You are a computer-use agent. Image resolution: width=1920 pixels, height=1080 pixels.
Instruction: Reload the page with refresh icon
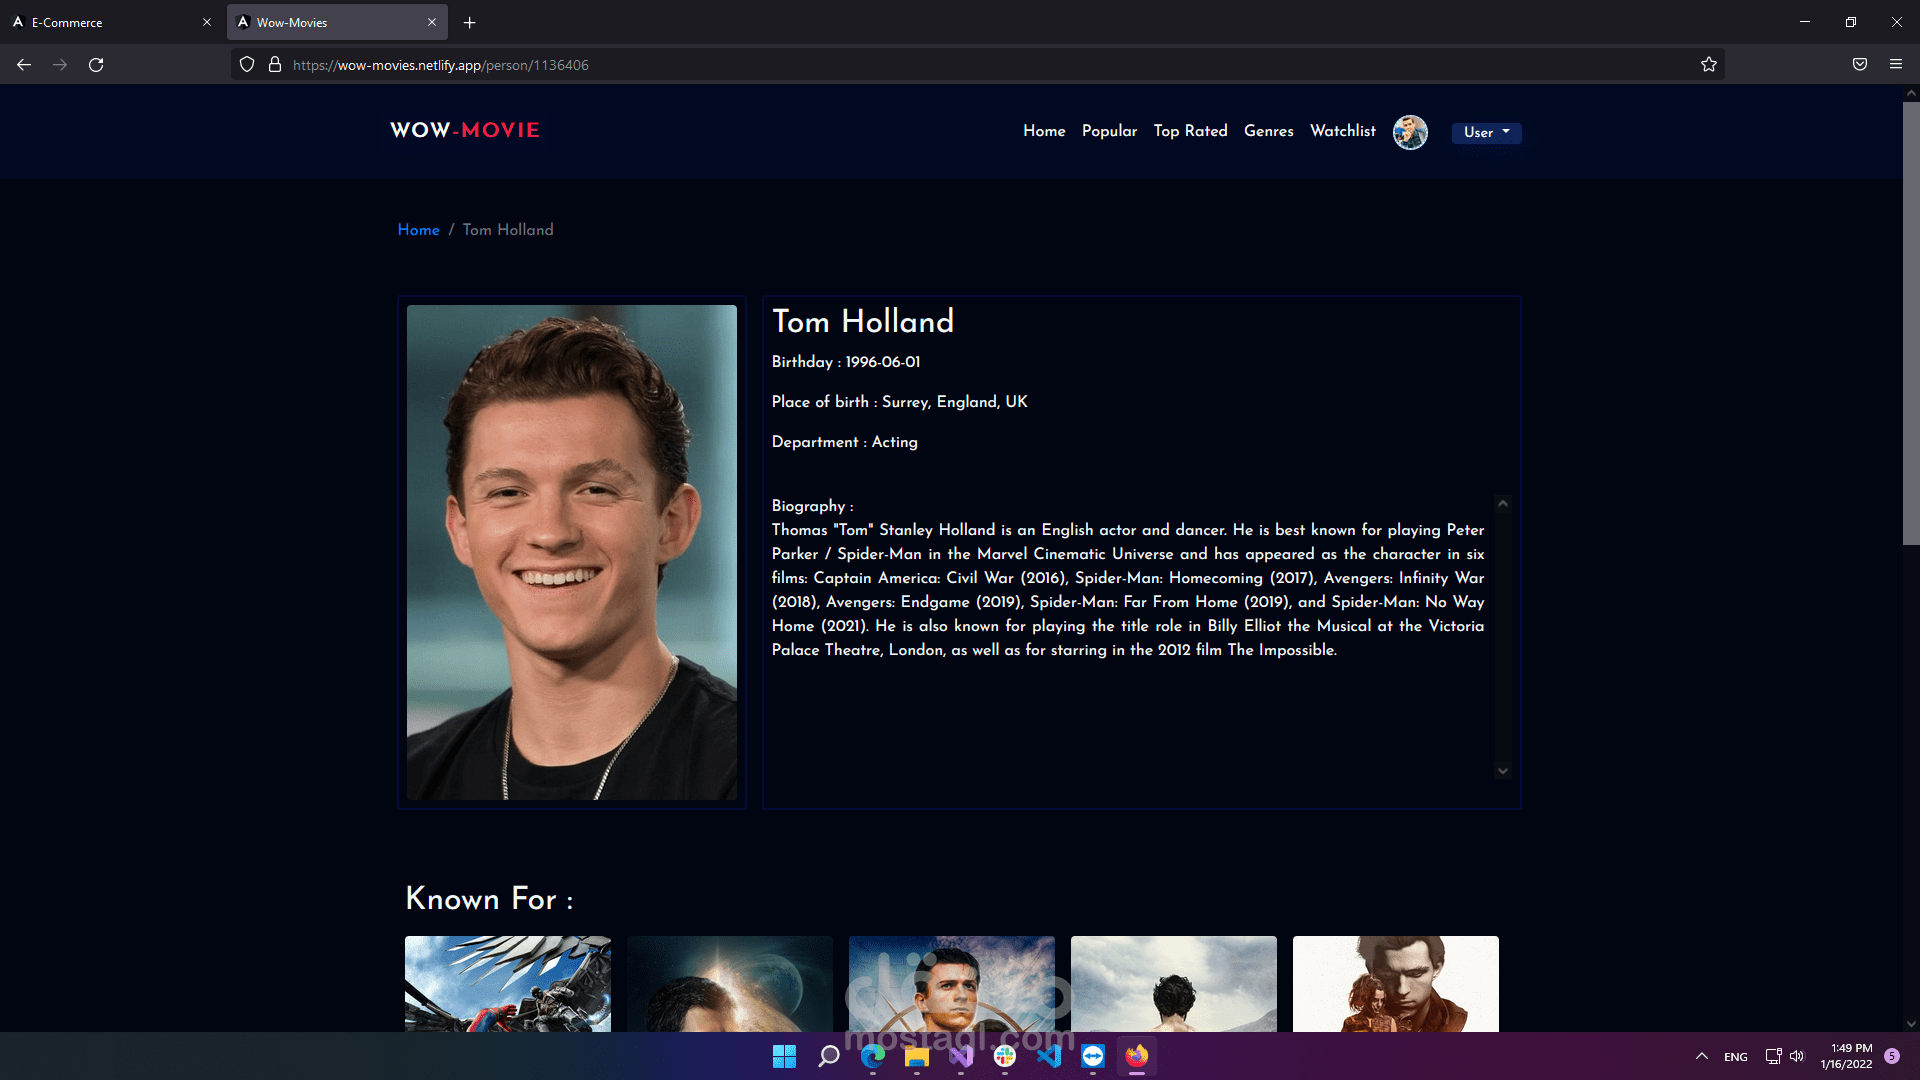[96, 65]
